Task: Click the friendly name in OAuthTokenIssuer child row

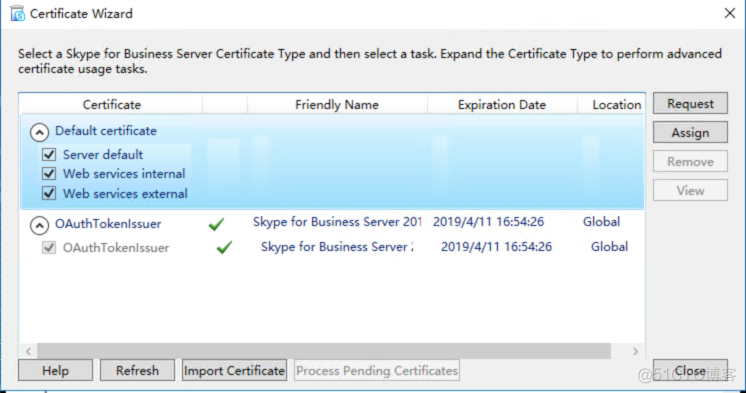Action: pos(337,246)
